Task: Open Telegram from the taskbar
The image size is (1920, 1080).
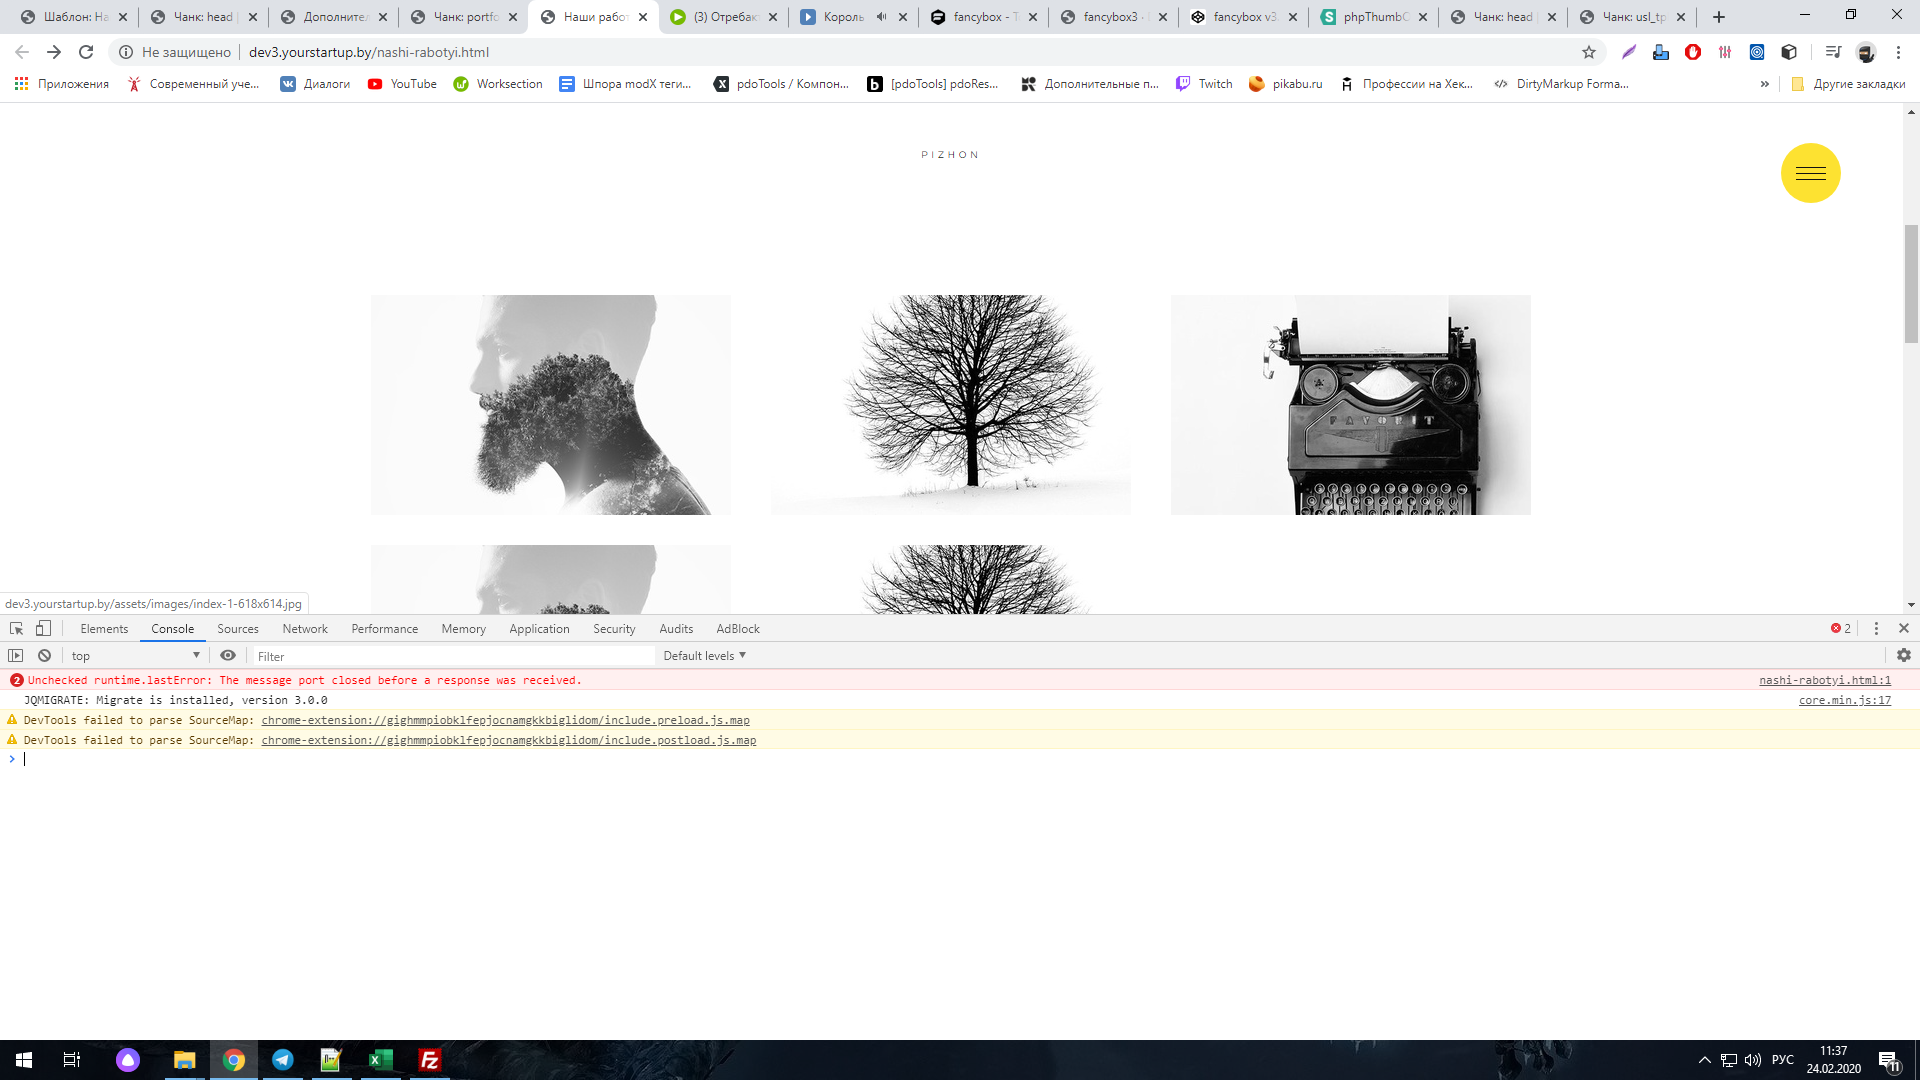Action: tap(283, 1060)
